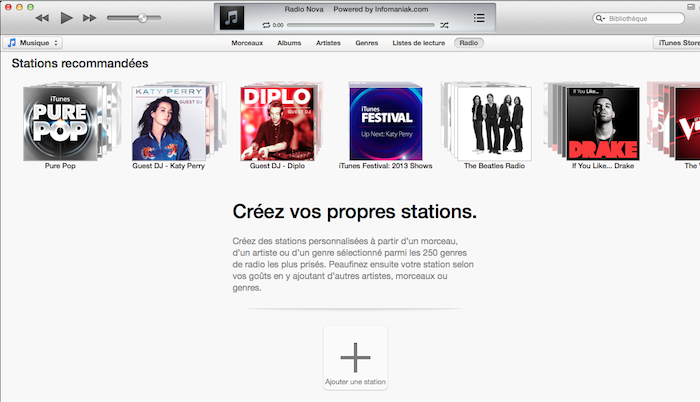Screen dimensions: 700x402
Task: Switch to the Morceaux tab
Action: [247, 43]
